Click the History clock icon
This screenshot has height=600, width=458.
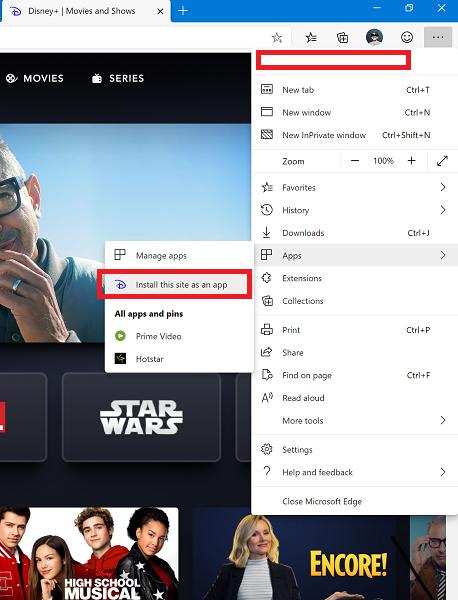coord(267,210)
